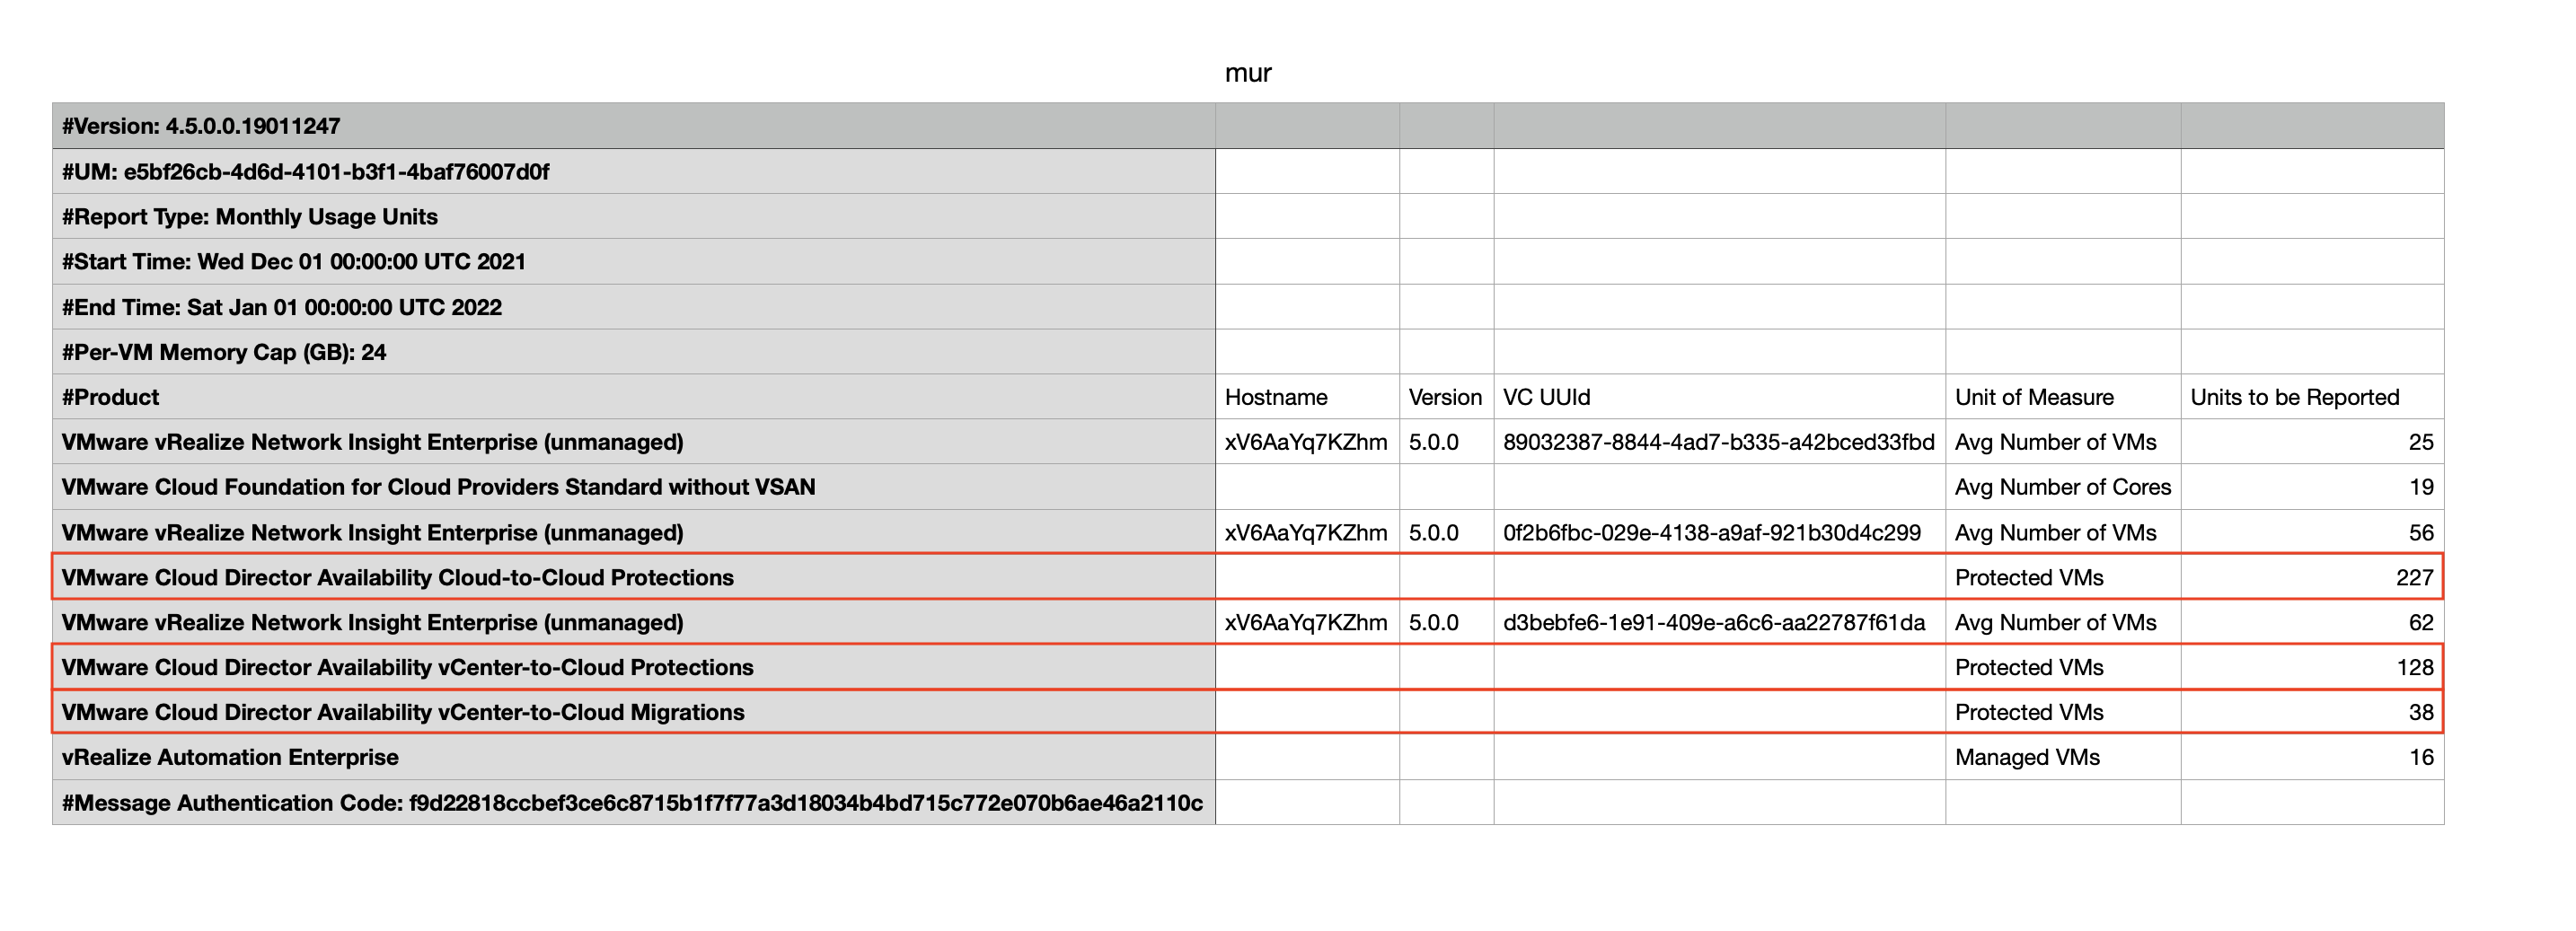Viewport: 2576px width, 931px height.
Task: Click UUID "89032387-8844-4ad7-b335-a42bced33fbd"
Action: coord(1719,442)
